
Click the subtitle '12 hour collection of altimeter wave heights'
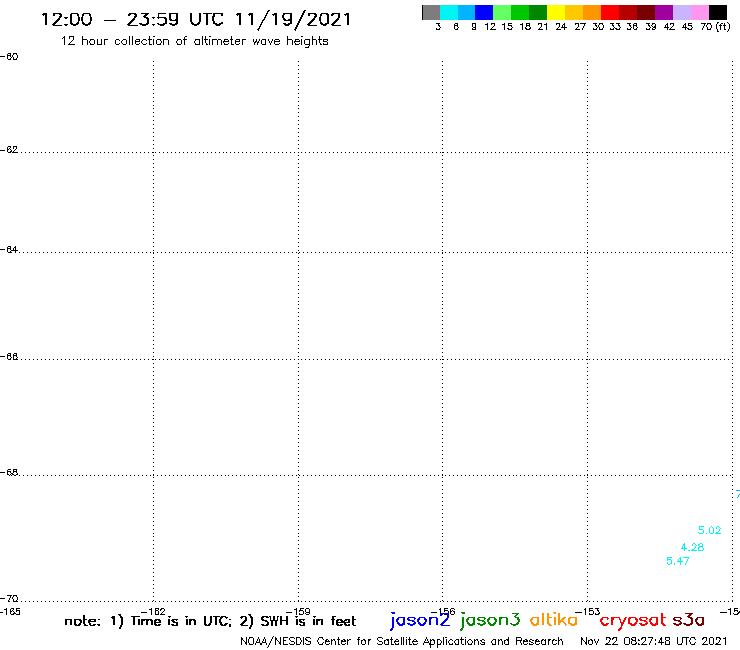point(194,41)
